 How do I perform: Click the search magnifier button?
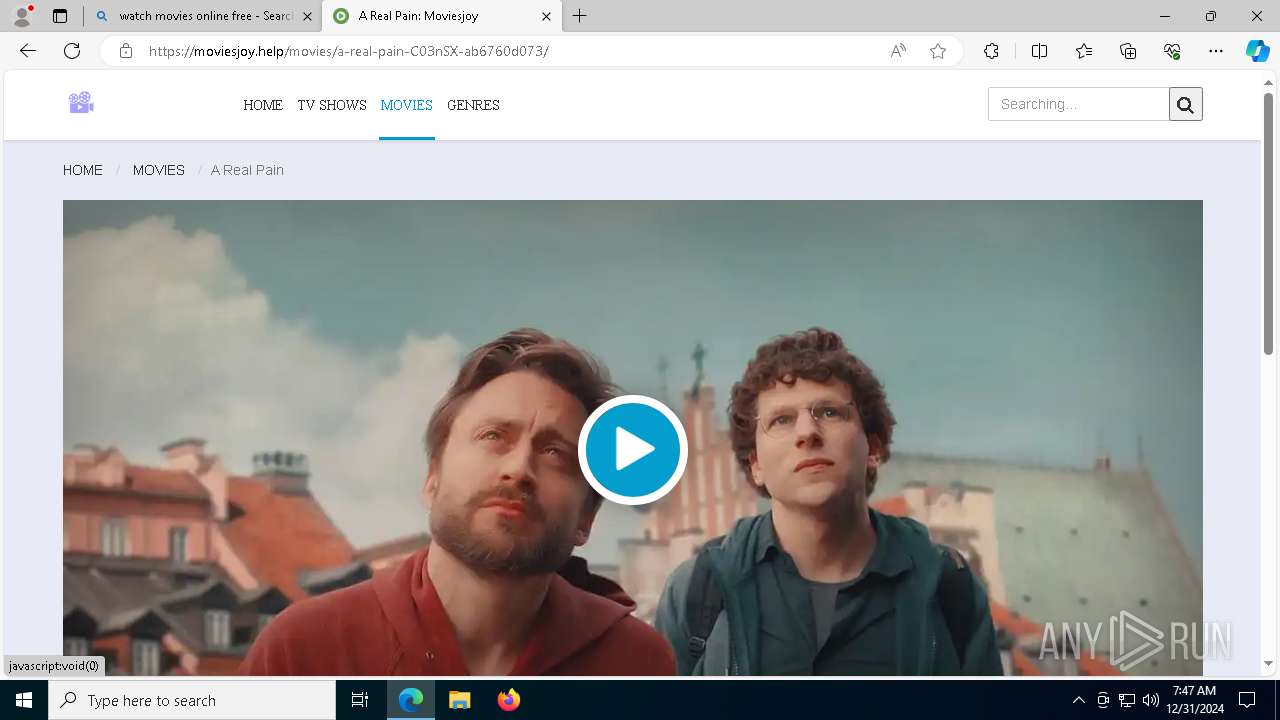1185,104
